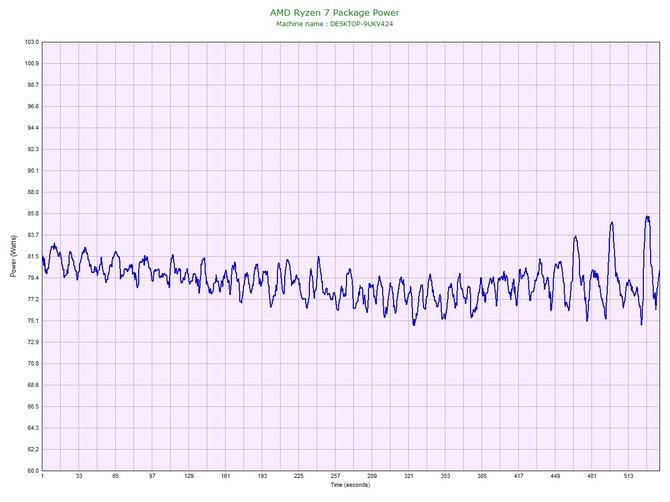This screenshot has height=502, width=670.
Task: Click the y-axis value 94.4
Action: click(33, 128)
